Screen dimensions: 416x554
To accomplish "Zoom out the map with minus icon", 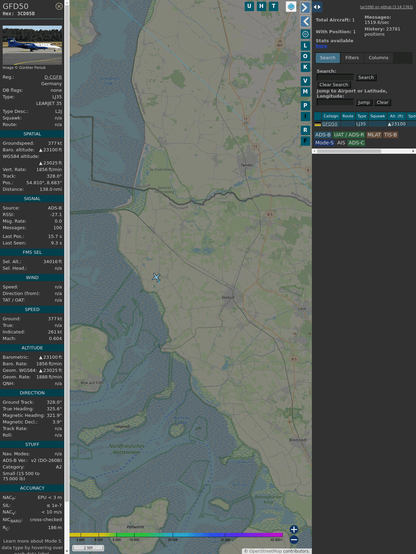I will pos(294,540).
